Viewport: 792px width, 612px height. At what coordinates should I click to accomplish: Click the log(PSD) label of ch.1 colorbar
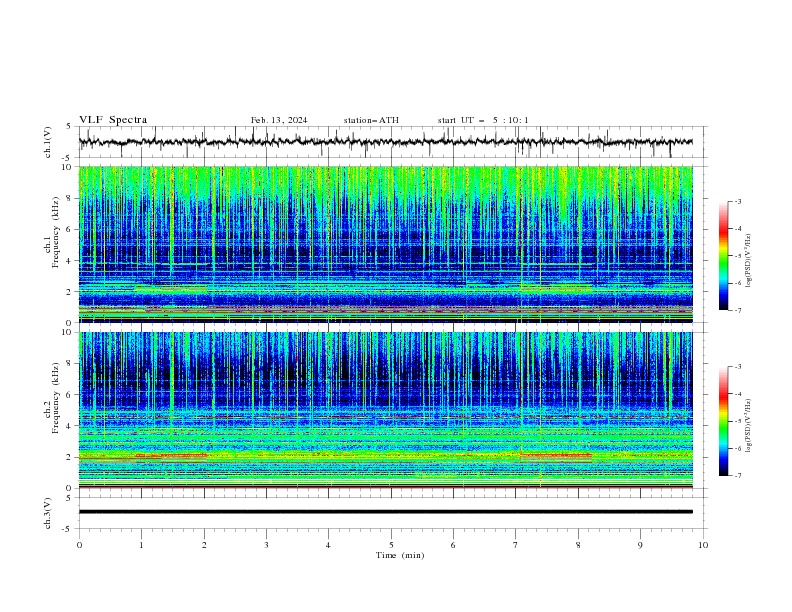tap(748, 261)
